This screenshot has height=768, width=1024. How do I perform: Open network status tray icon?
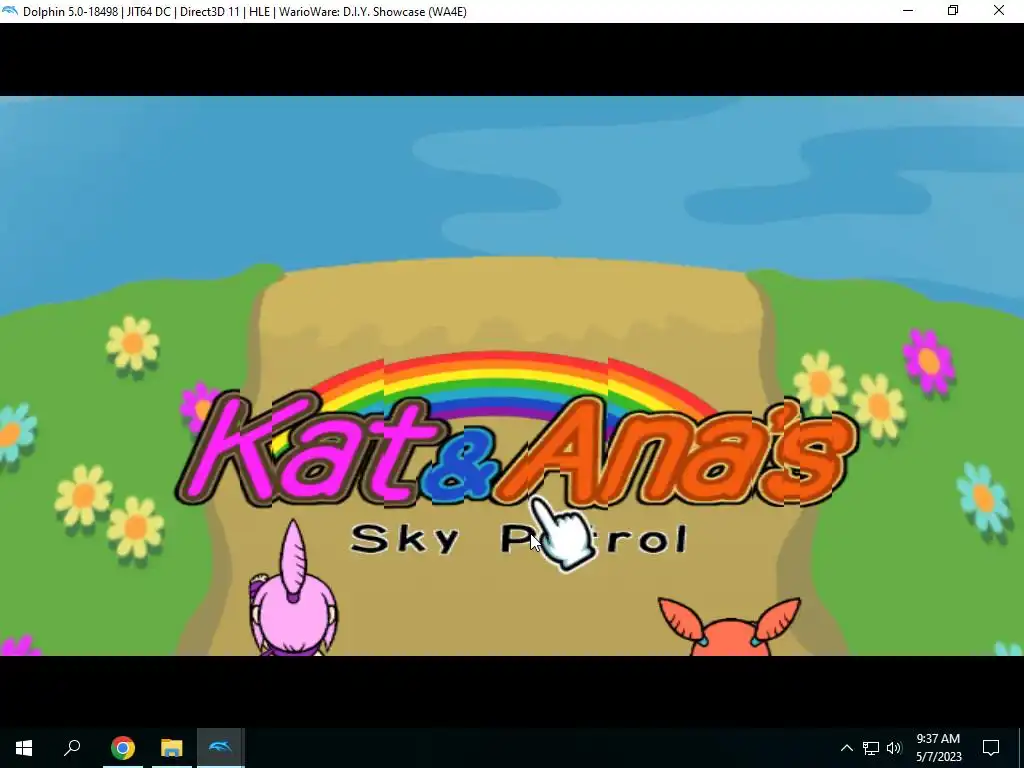coord(871,748)
